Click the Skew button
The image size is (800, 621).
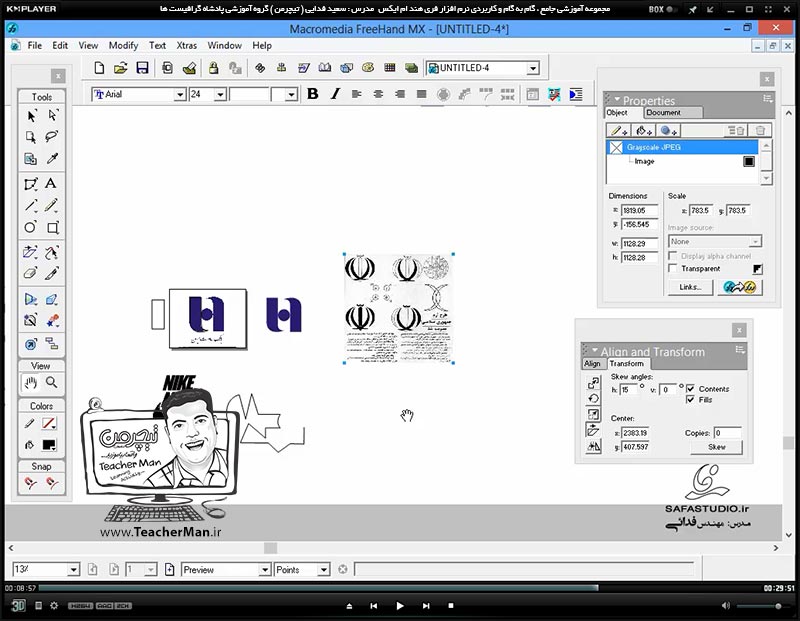click(716, 447)
